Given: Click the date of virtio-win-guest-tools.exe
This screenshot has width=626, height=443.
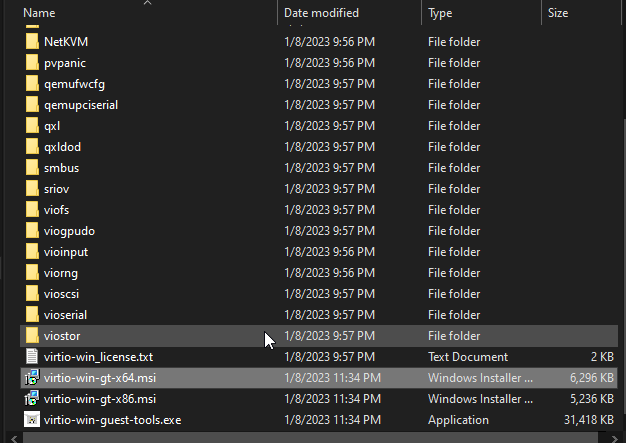Looking at the screenshot, I should coord(333,420).
